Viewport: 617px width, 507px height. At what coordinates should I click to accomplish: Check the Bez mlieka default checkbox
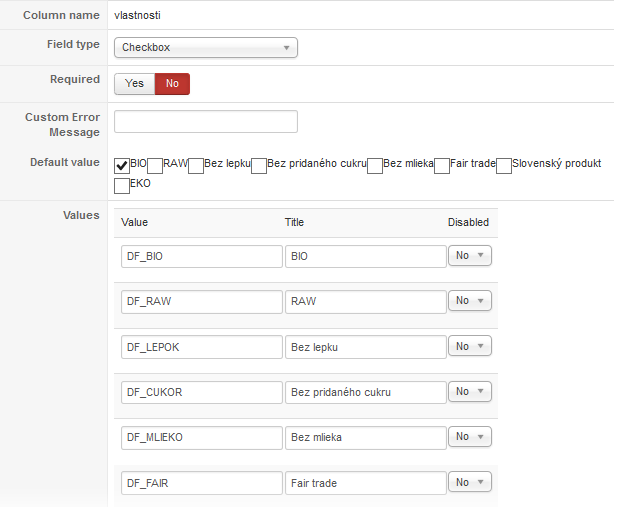coord(375,165)
